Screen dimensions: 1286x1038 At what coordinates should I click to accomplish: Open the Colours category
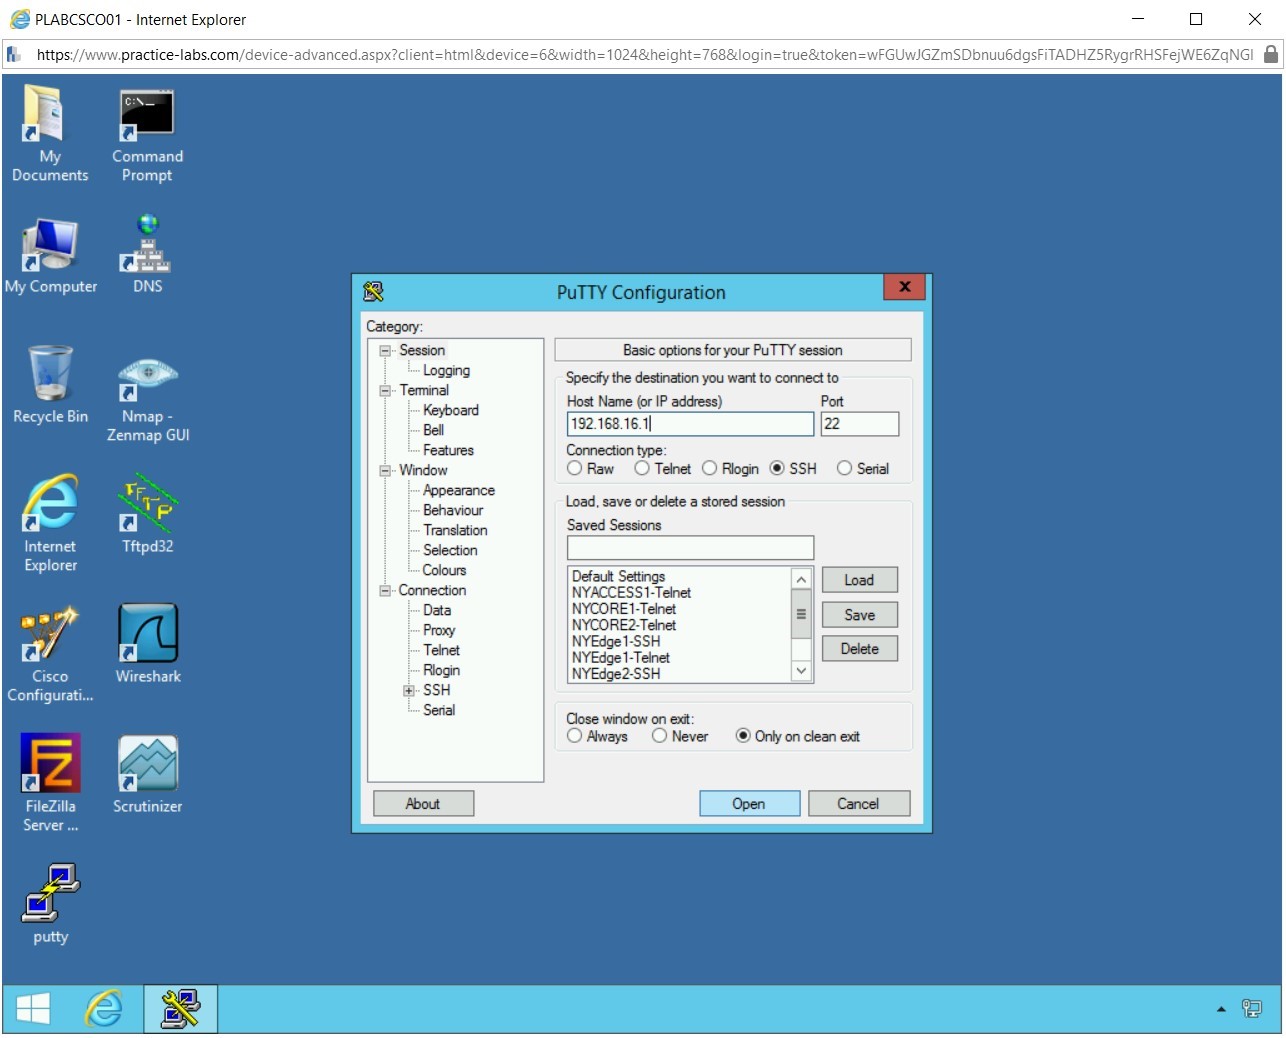click(x=444, y=570)
